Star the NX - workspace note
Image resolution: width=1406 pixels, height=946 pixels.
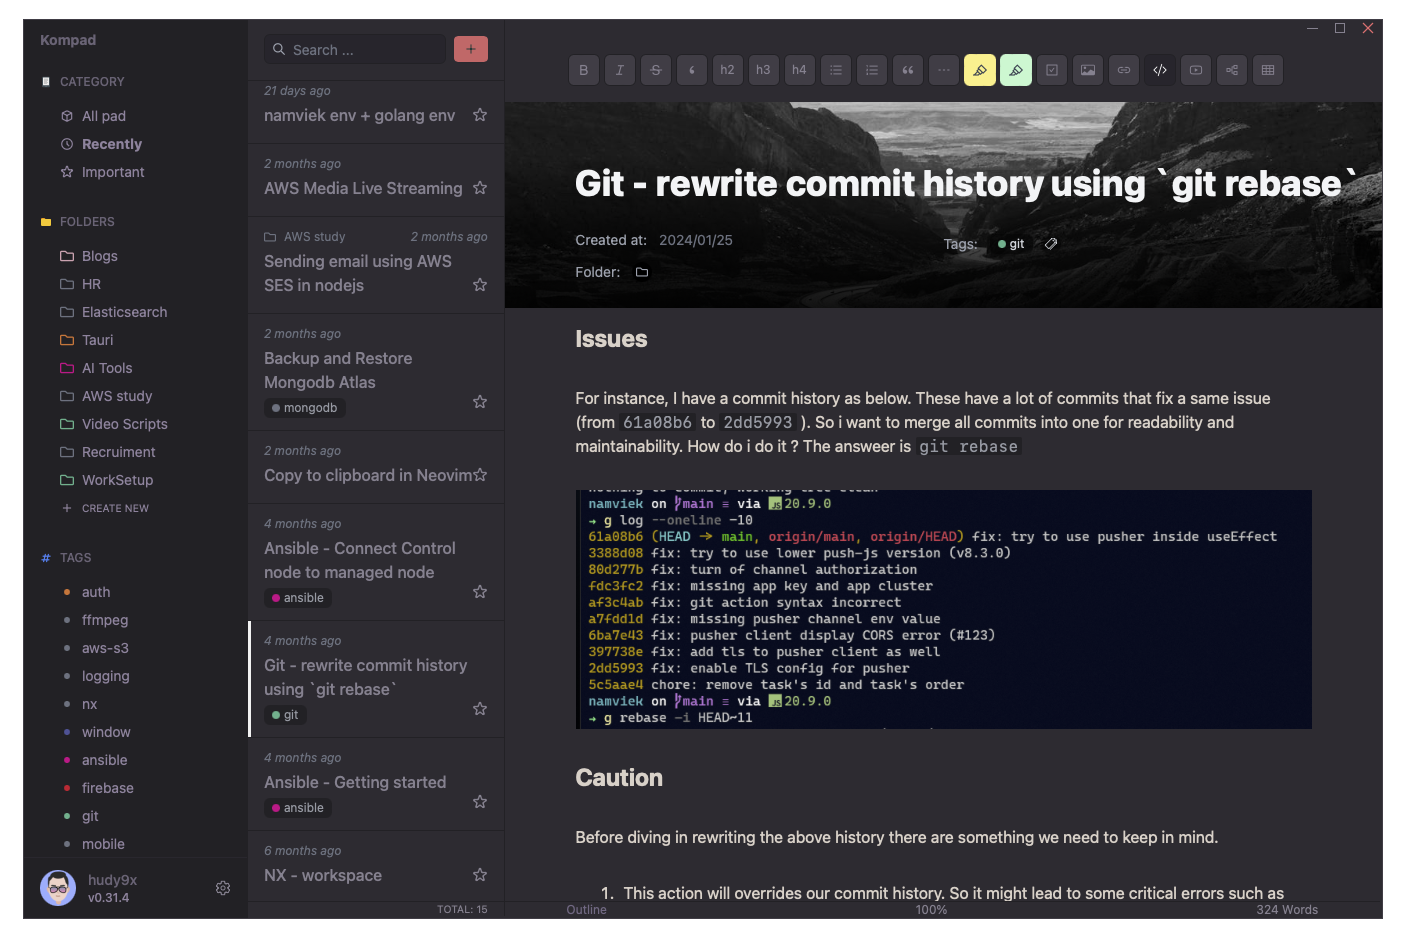[x=480, y=875]
